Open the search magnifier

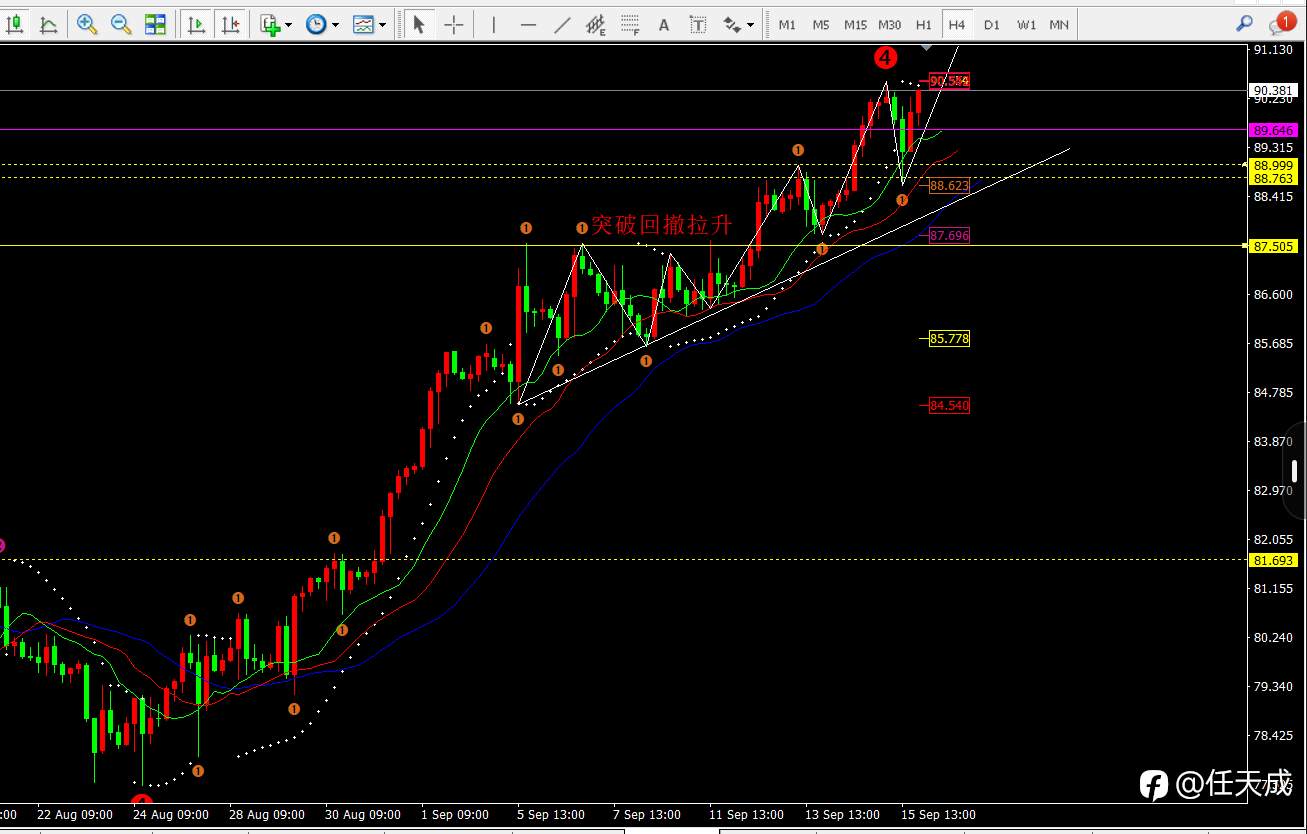coord(1244,23)
